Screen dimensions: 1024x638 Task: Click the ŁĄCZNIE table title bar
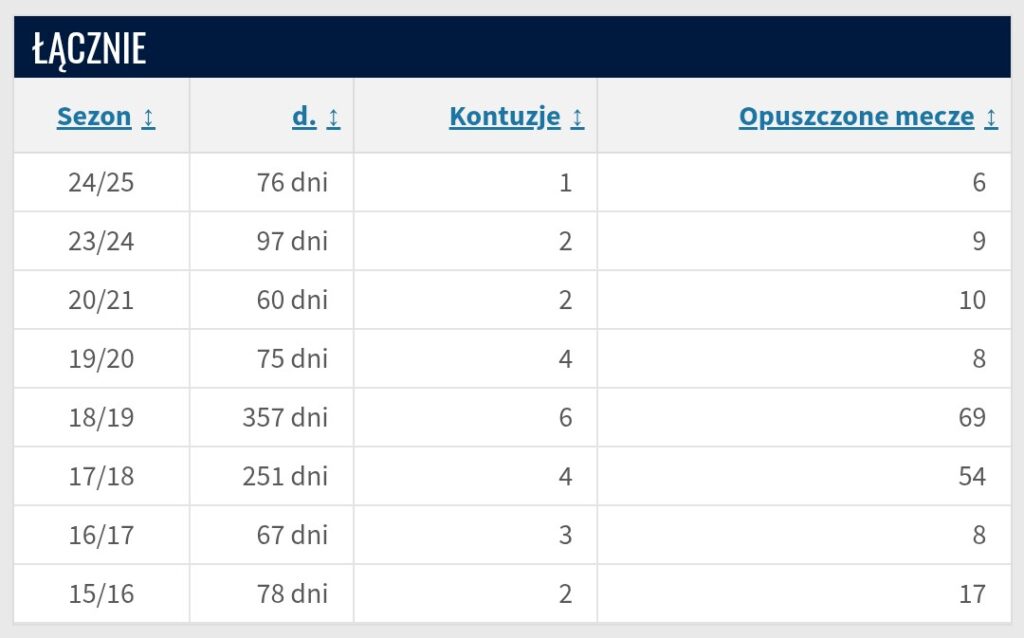coord(512,48)
